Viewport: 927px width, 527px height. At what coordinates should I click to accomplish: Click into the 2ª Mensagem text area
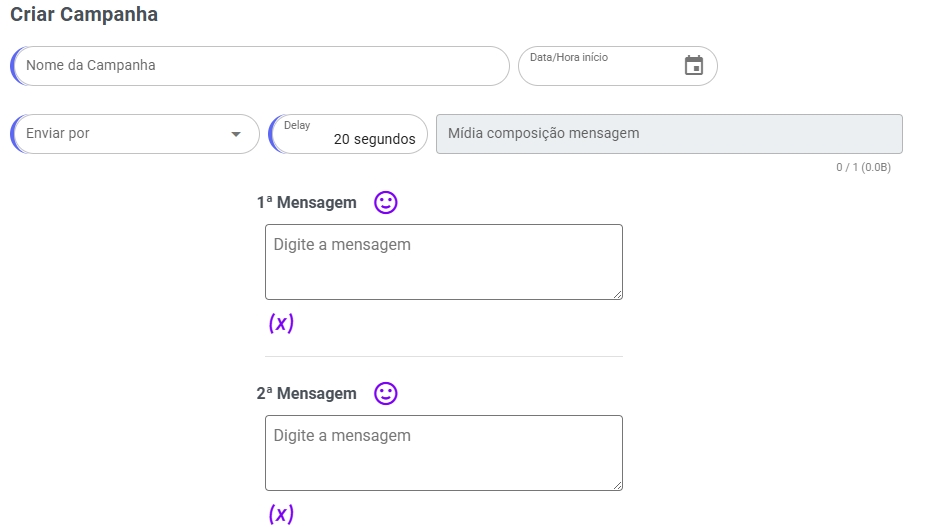point(443,453)
